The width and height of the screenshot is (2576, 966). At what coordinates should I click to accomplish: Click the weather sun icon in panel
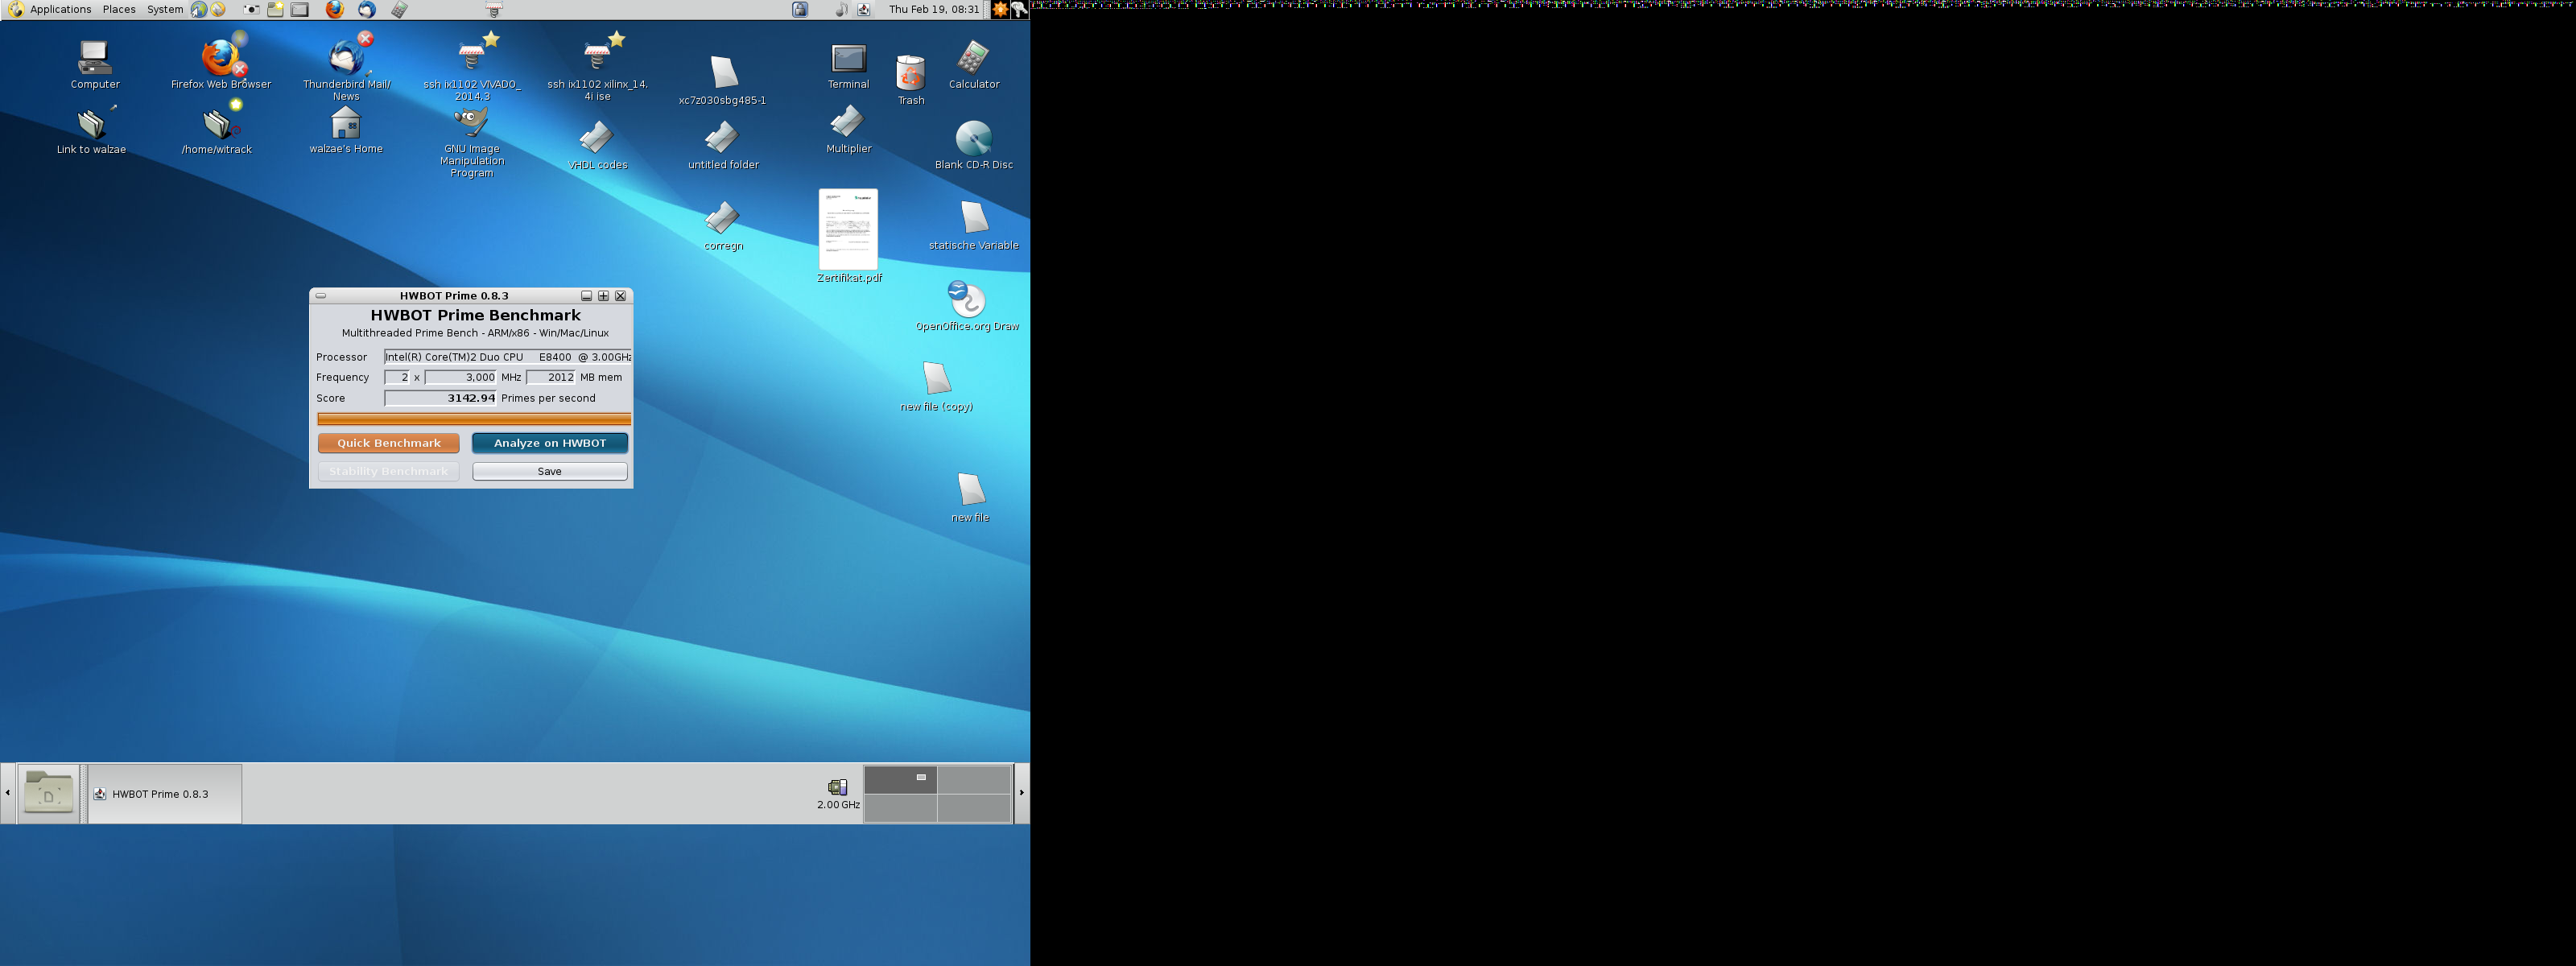(x=999, y=9)
